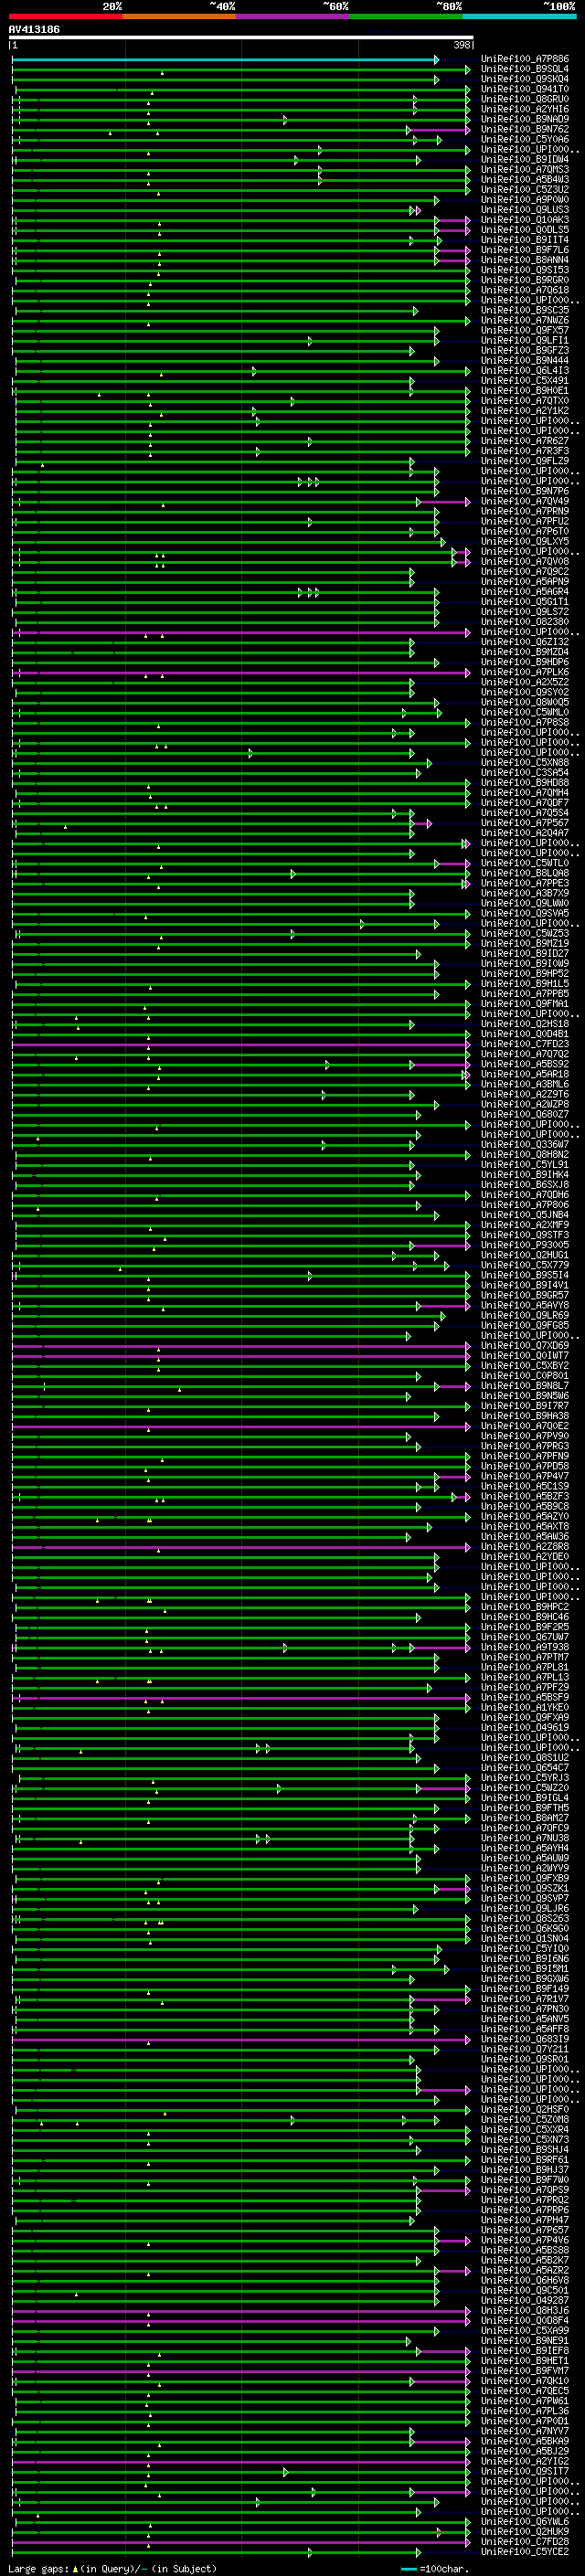
Task: Select hit label UniRef100_B9NAD9
Action: pyautogui.click(x=525, y=120)
